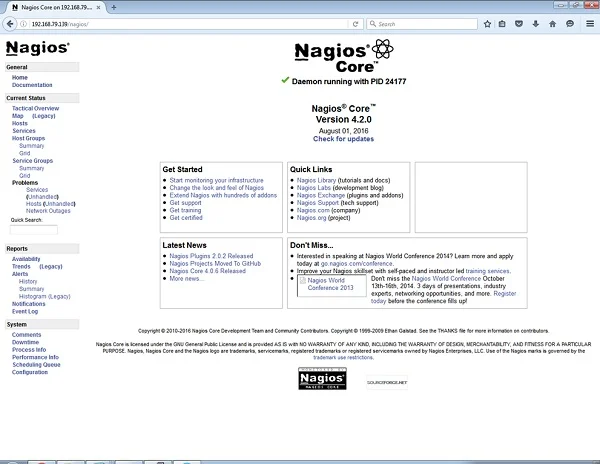Open Nagios.org project link
Viewport: 600px width, 464px height.
point(311,218)
